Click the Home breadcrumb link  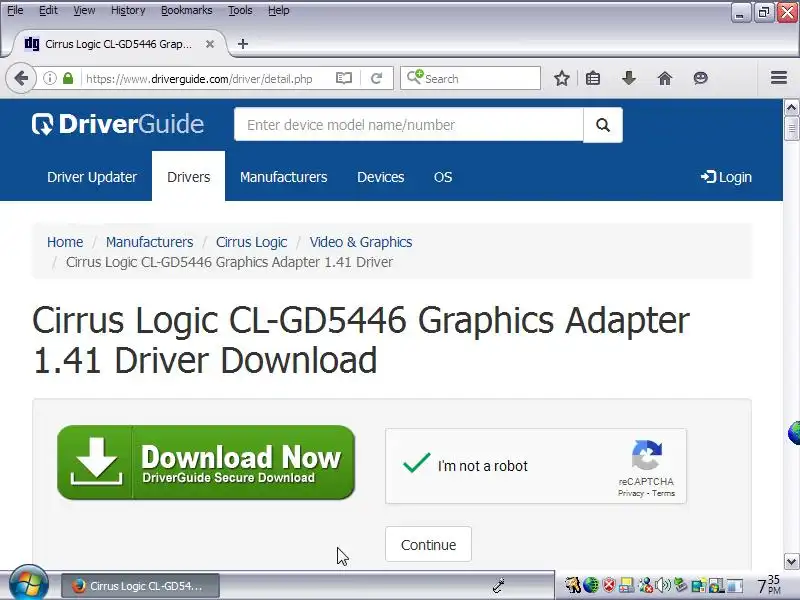click(x=65, y=242)
